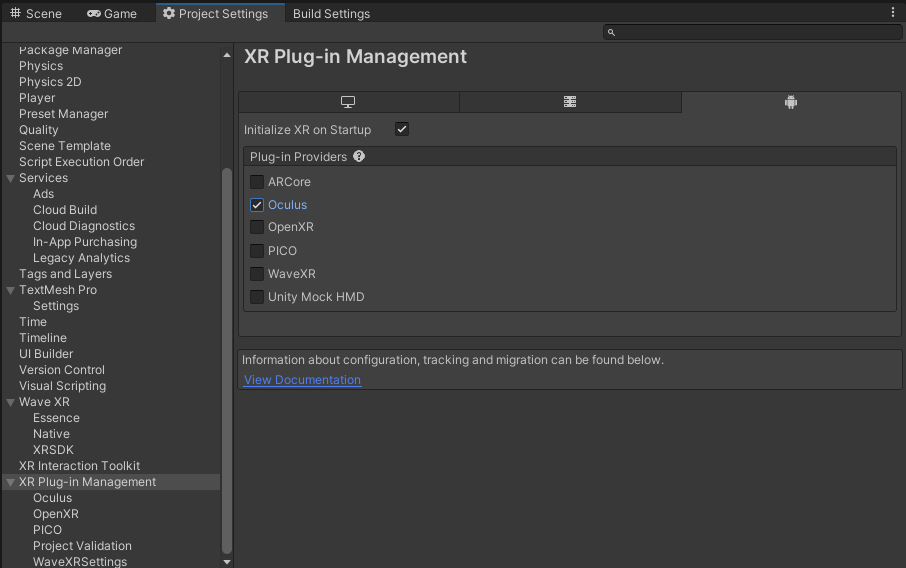Screen dimensions: 906x568
Task: Open Legacy Analytics settings
Action: click(x=81, y=258)
